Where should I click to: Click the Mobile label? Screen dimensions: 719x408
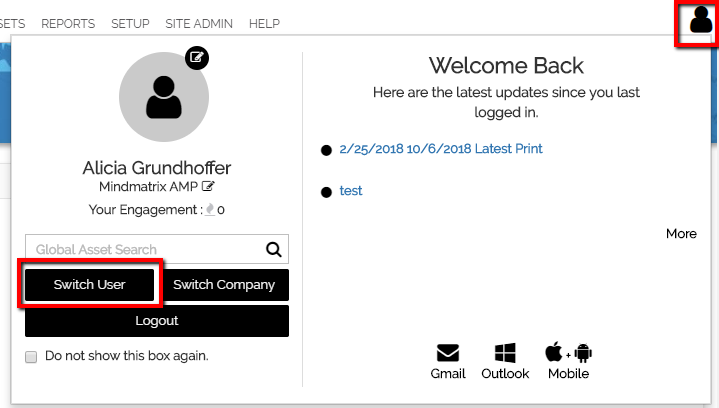tap(569, 374)
